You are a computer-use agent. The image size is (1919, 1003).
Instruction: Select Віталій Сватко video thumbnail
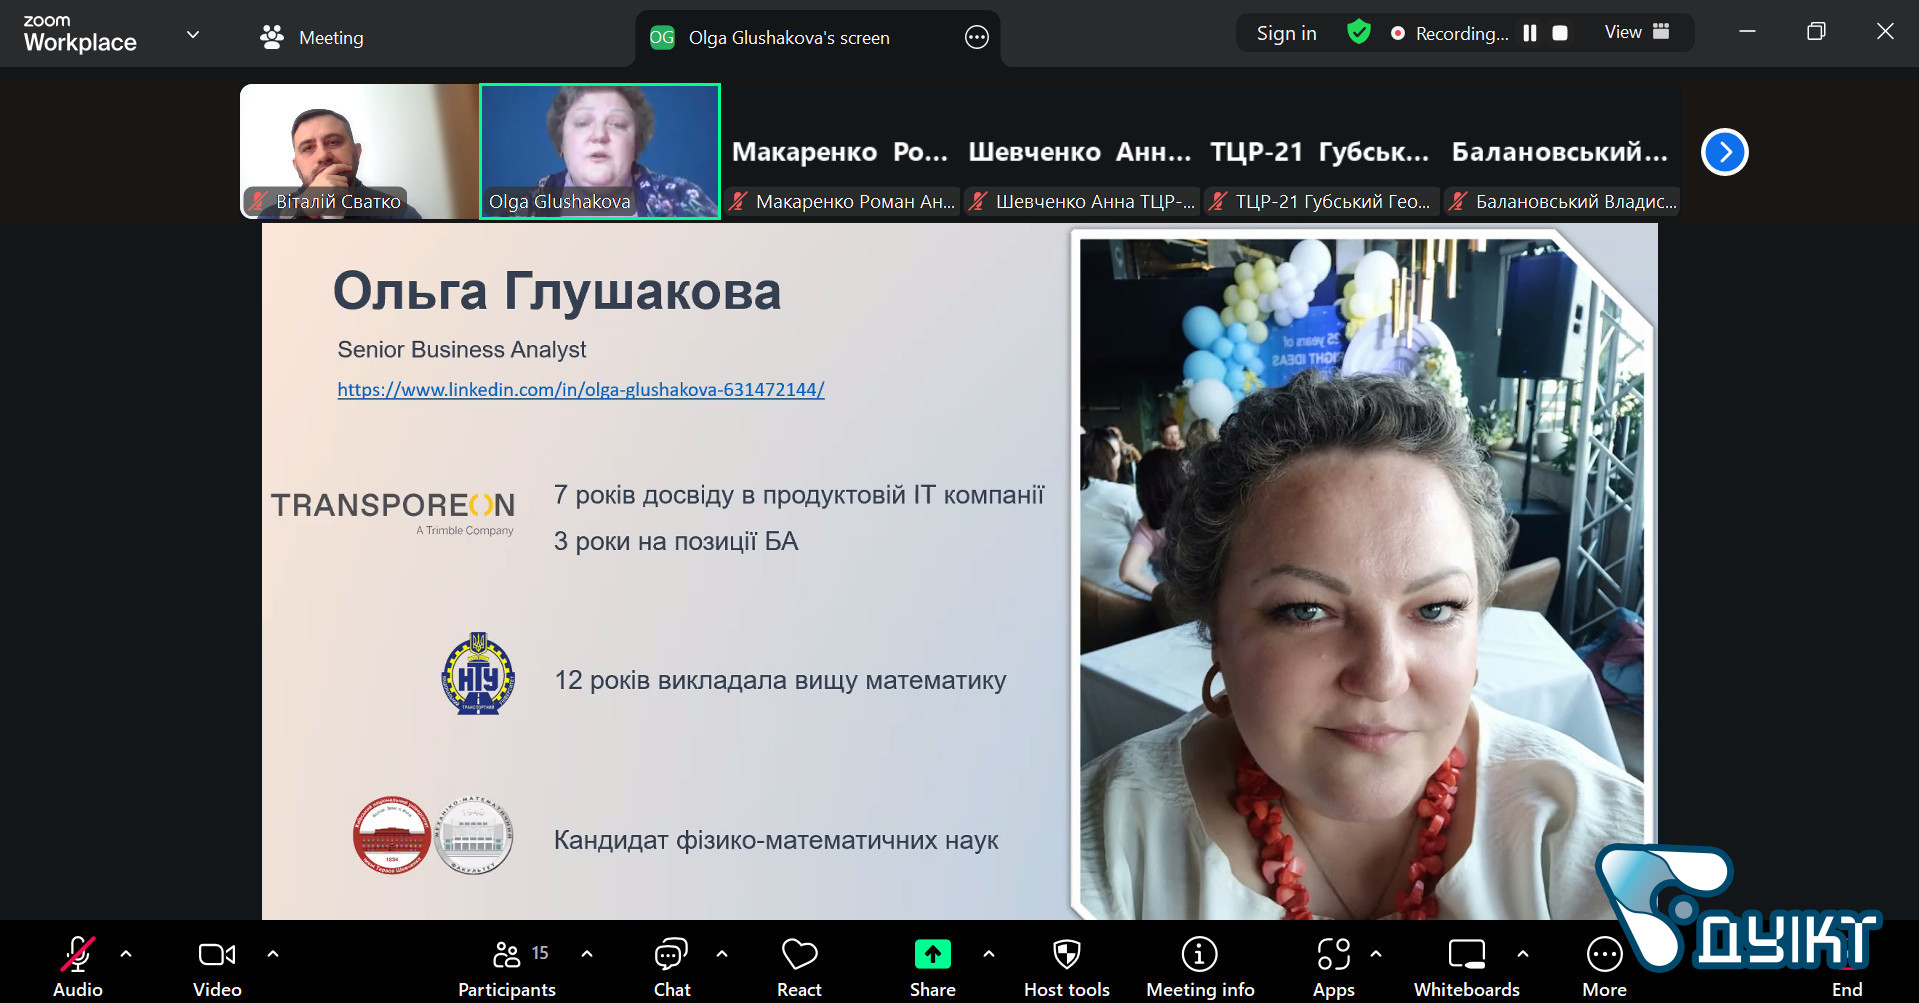pos(359,150)
